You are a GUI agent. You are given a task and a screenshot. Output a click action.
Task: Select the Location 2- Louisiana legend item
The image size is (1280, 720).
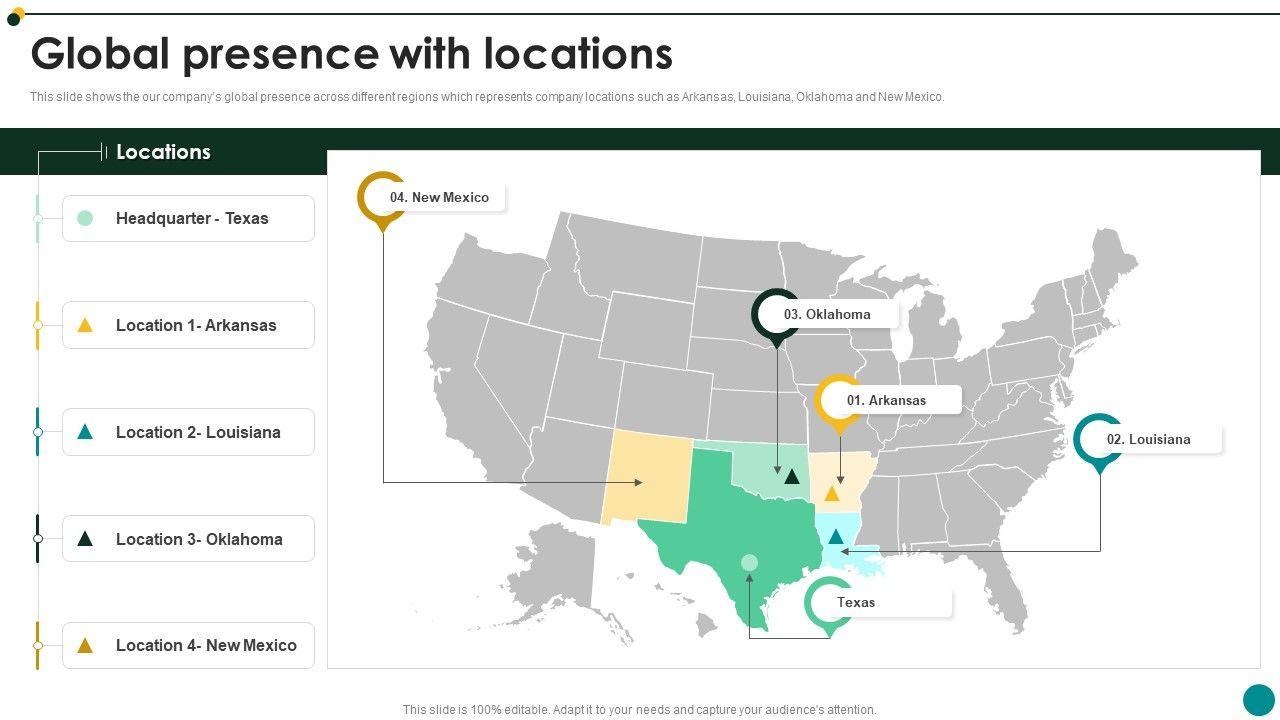click(188, 432)
